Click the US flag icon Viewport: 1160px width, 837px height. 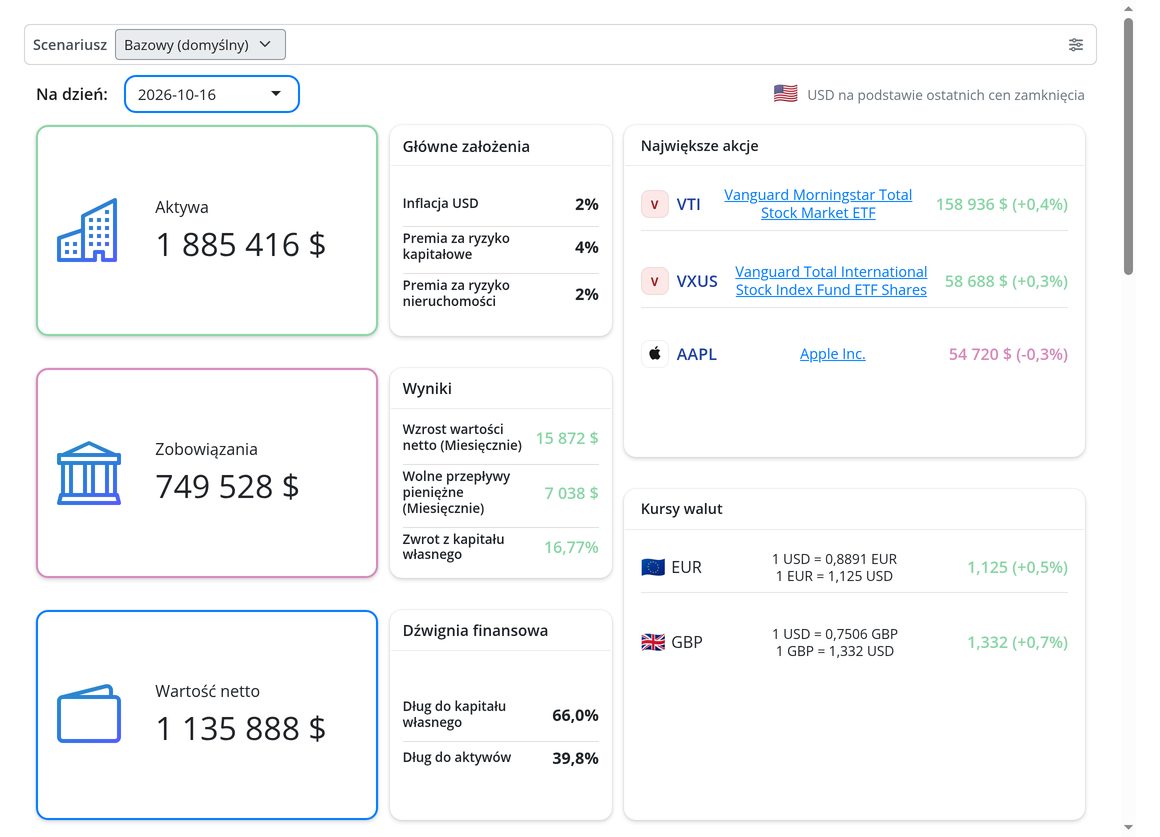(x=786, y=94)
